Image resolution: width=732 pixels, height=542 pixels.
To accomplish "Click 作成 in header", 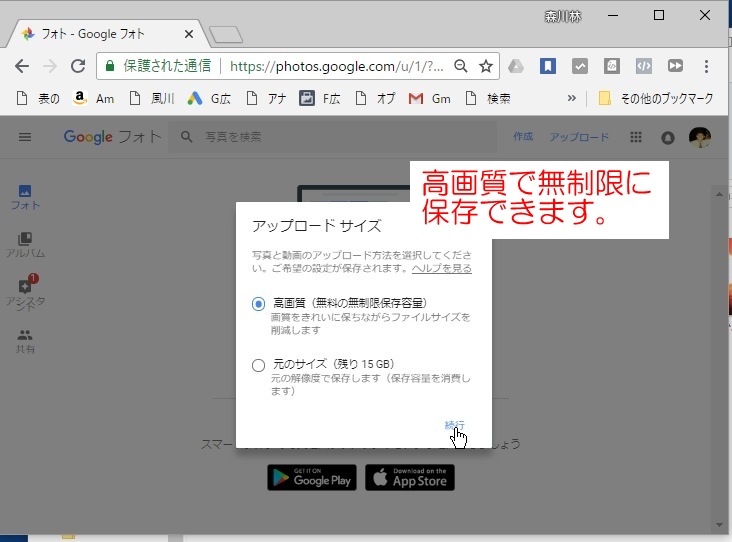I will (x=523, y=136).
